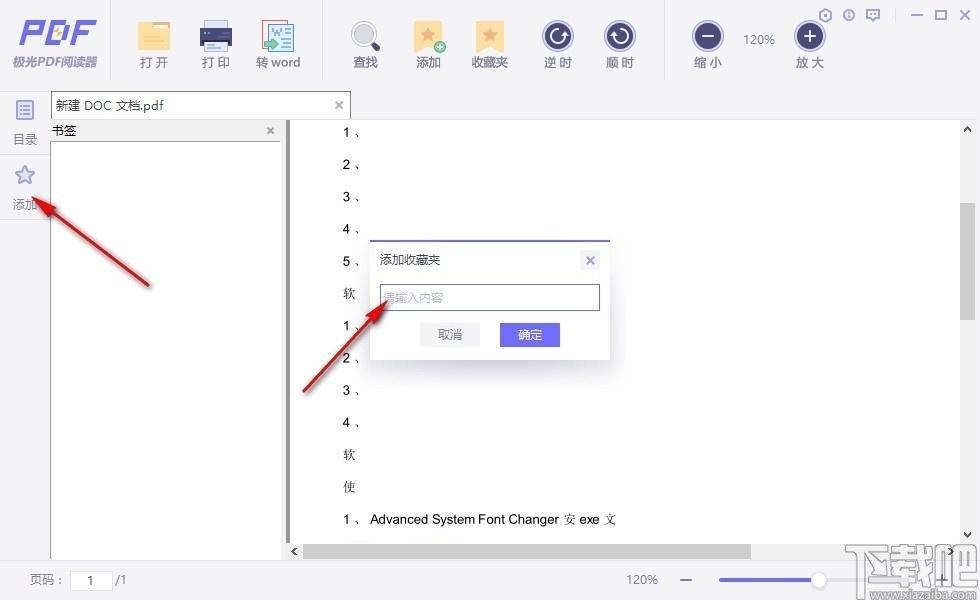The image size is (980, 600).
Task: Click the sidebar star 添加 icon
Action: tap(25, 175)
